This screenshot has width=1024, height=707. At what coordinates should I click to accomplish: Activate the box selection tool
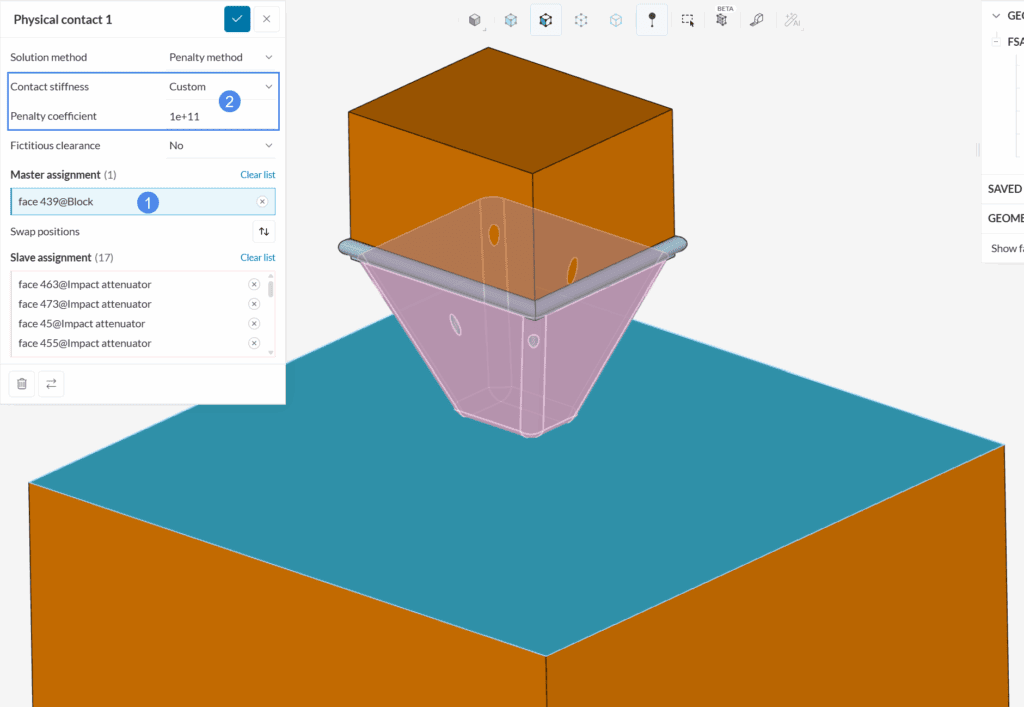[688, 20]
